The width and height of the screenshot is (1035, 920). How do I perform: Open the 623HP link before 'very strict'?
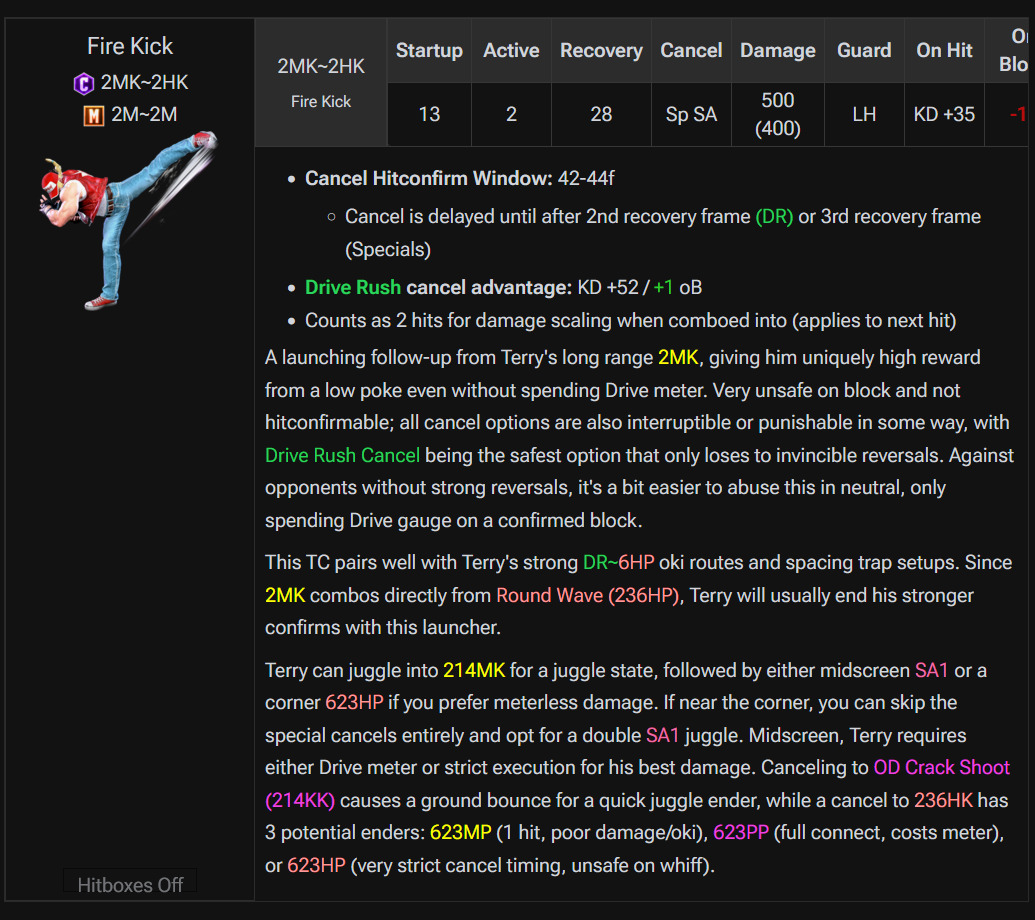tap(316, 866)
